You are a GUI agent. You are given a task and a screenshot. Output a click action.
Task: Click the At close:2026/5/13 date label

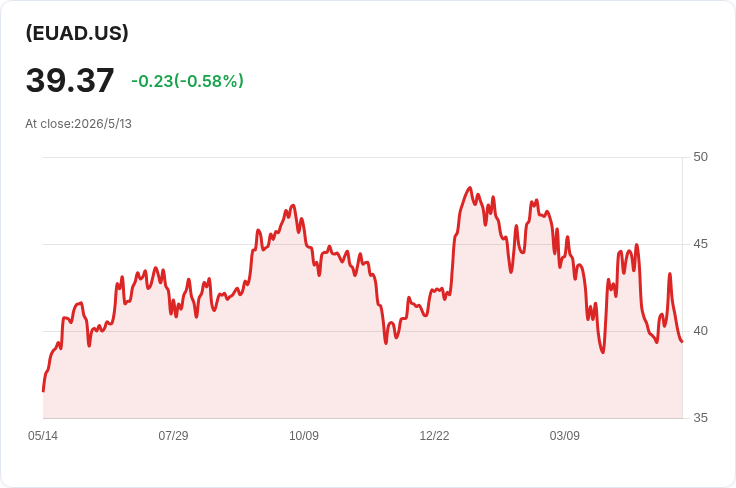point(78,124)
